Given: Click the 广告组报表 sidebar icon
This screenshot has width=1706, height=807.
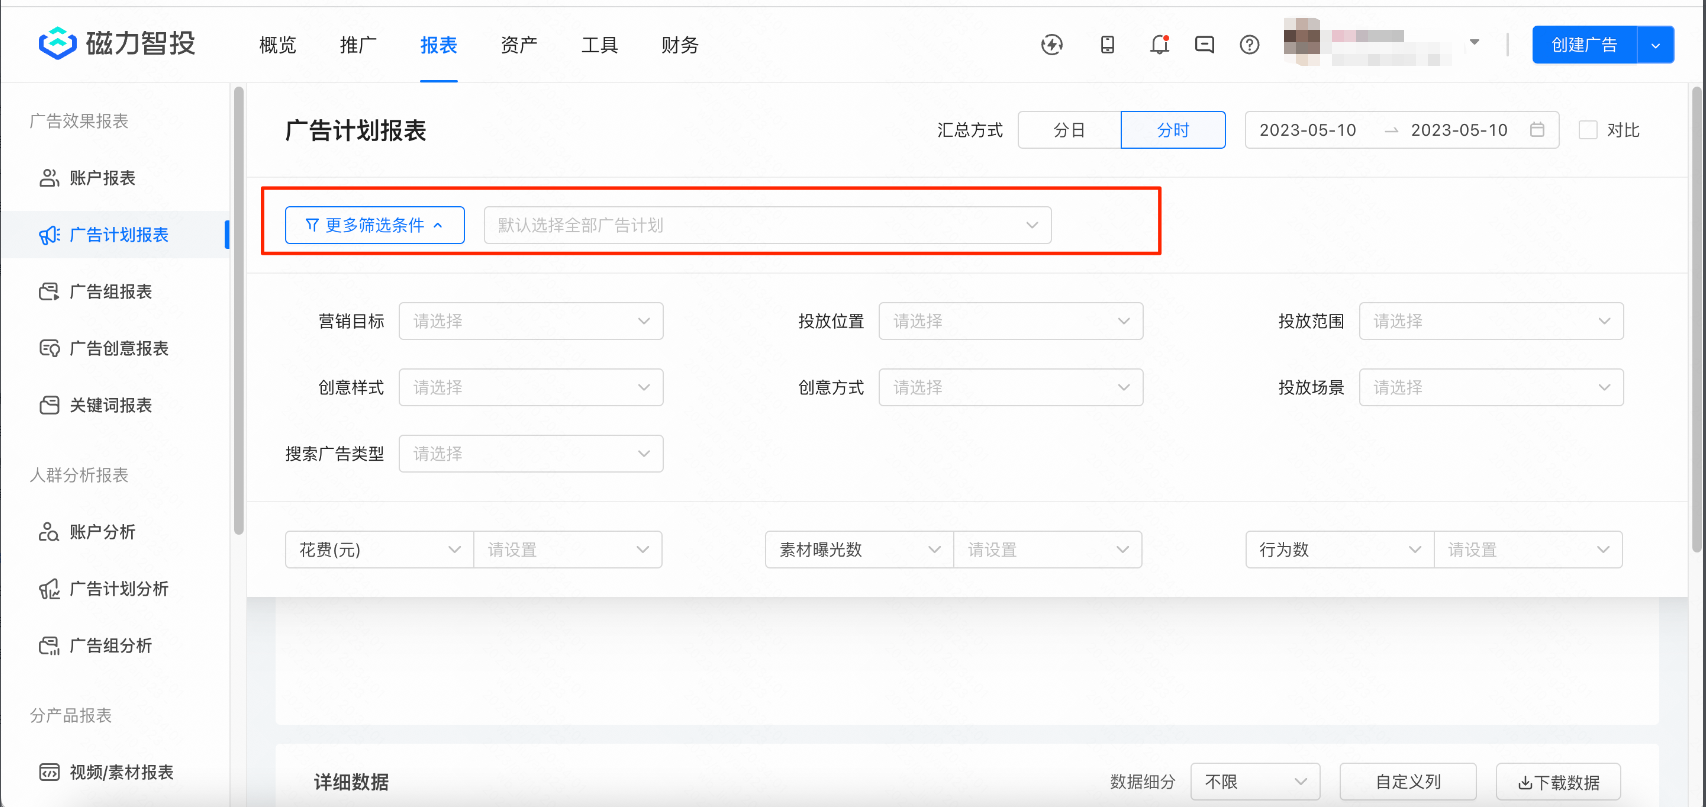Looking at the screenshot, I should click(x=49, y=292).
